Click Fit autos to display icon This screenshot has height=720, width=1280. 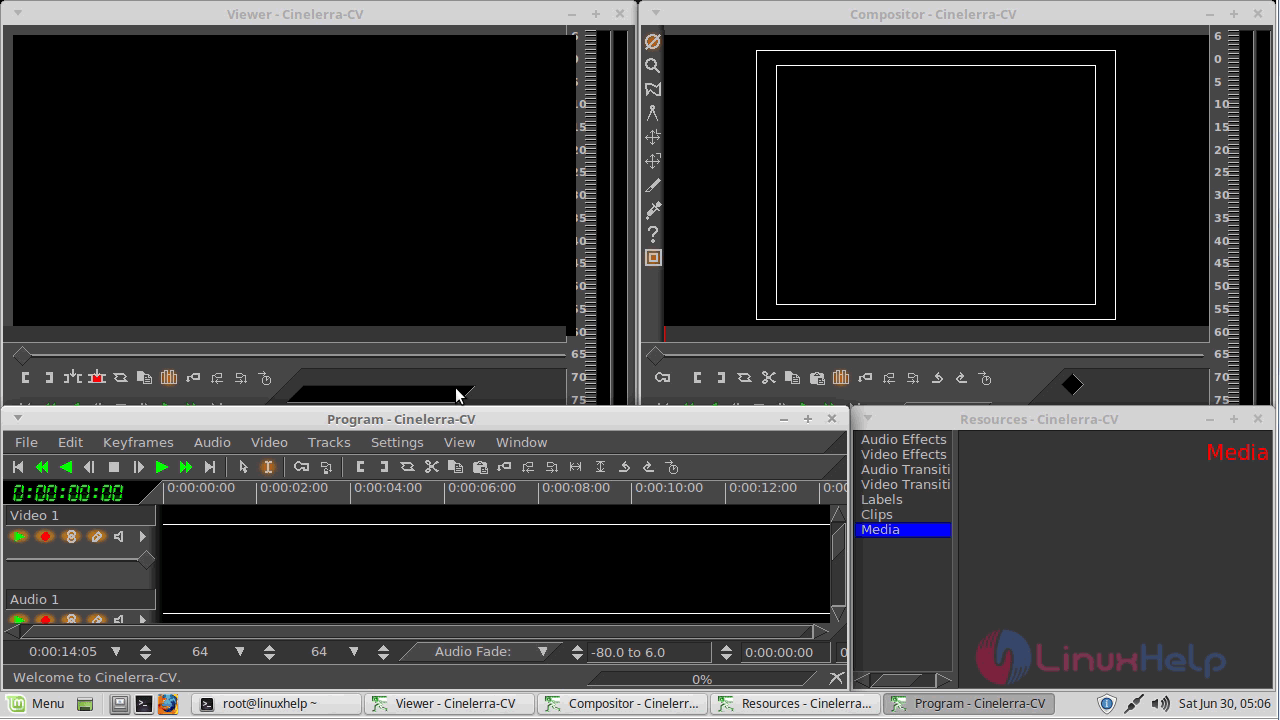tap(600, 467)
